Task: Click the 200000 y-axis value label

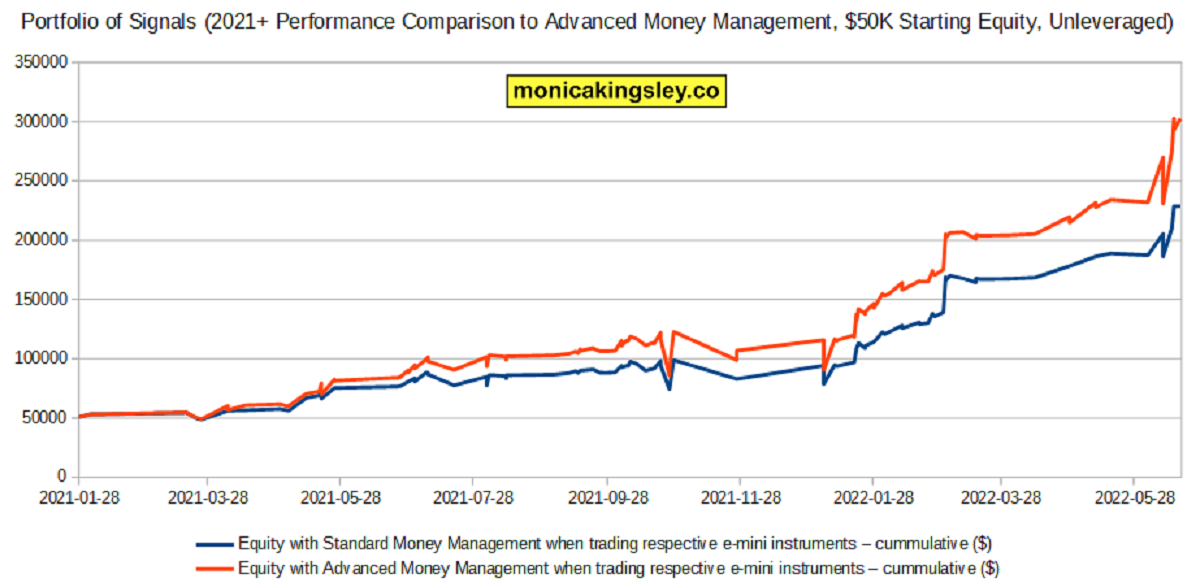Action: tap(43, 240)
